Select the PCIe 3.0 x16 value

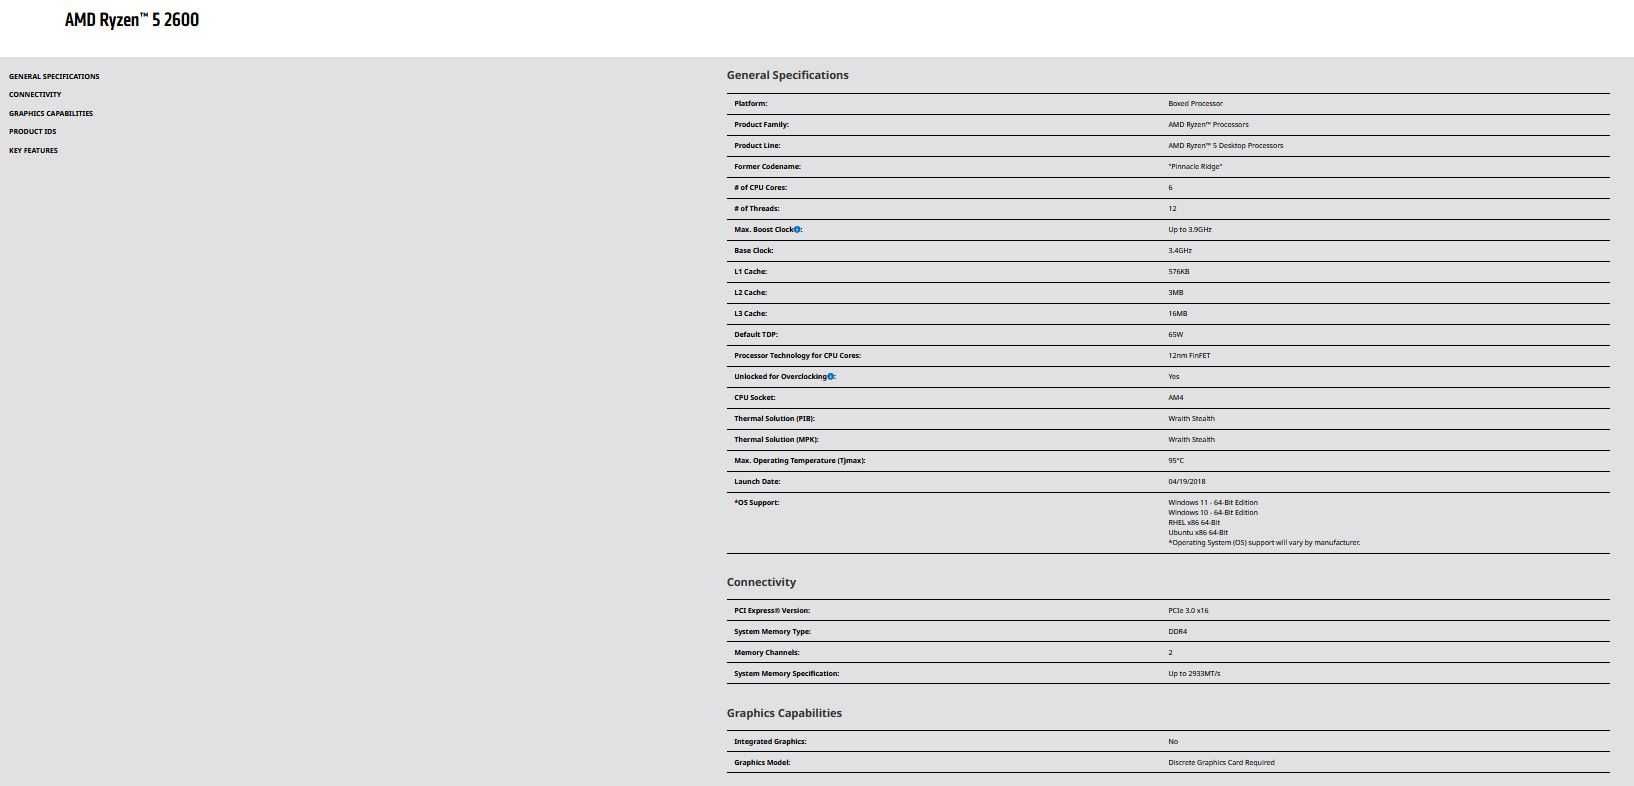click(x=1188, y=610)
